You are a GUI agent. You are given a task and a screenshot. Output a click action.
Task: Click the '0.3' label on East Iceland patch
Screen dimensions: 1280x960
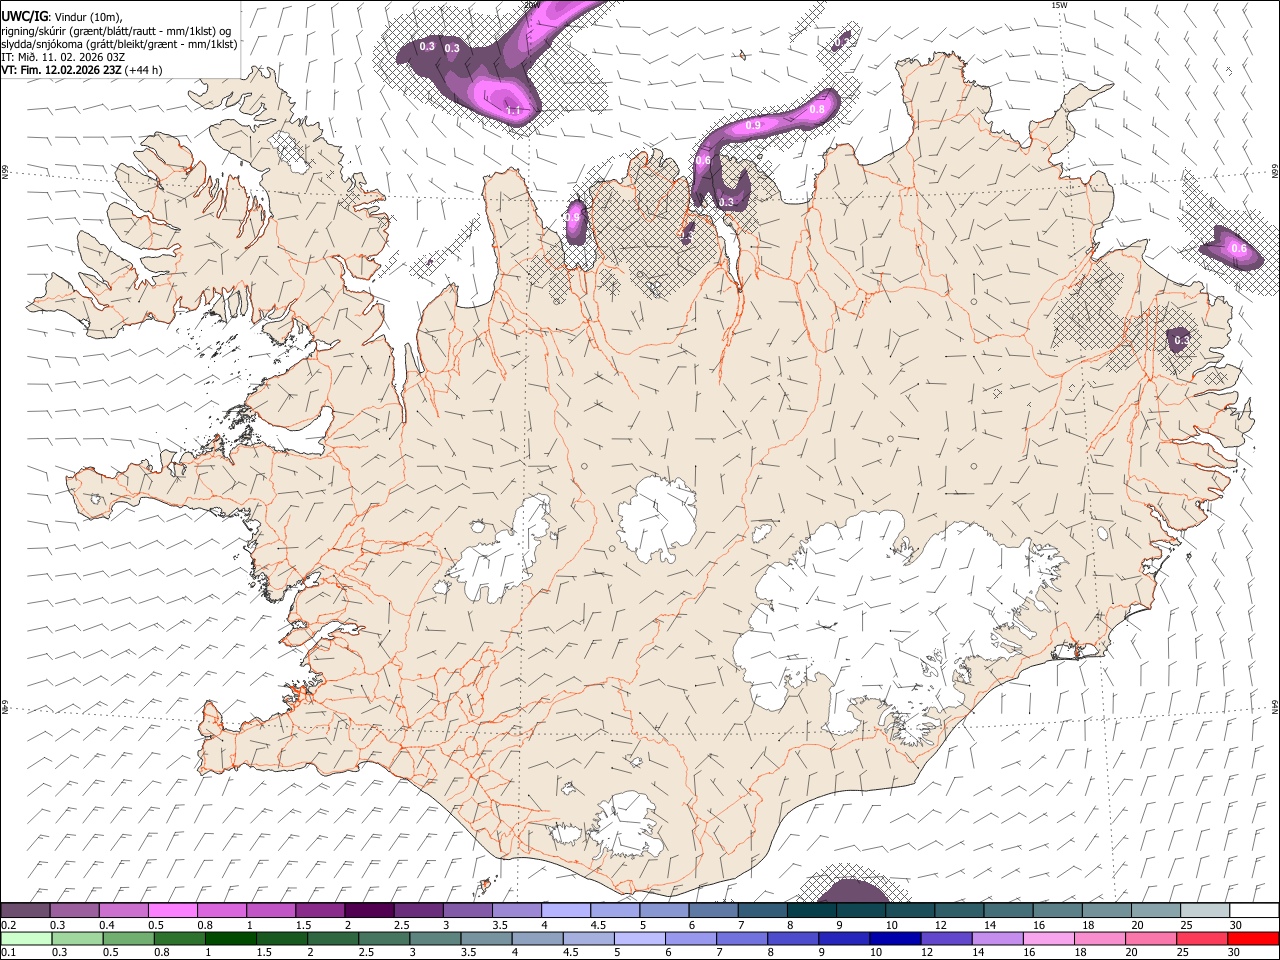pos(1181,341)
